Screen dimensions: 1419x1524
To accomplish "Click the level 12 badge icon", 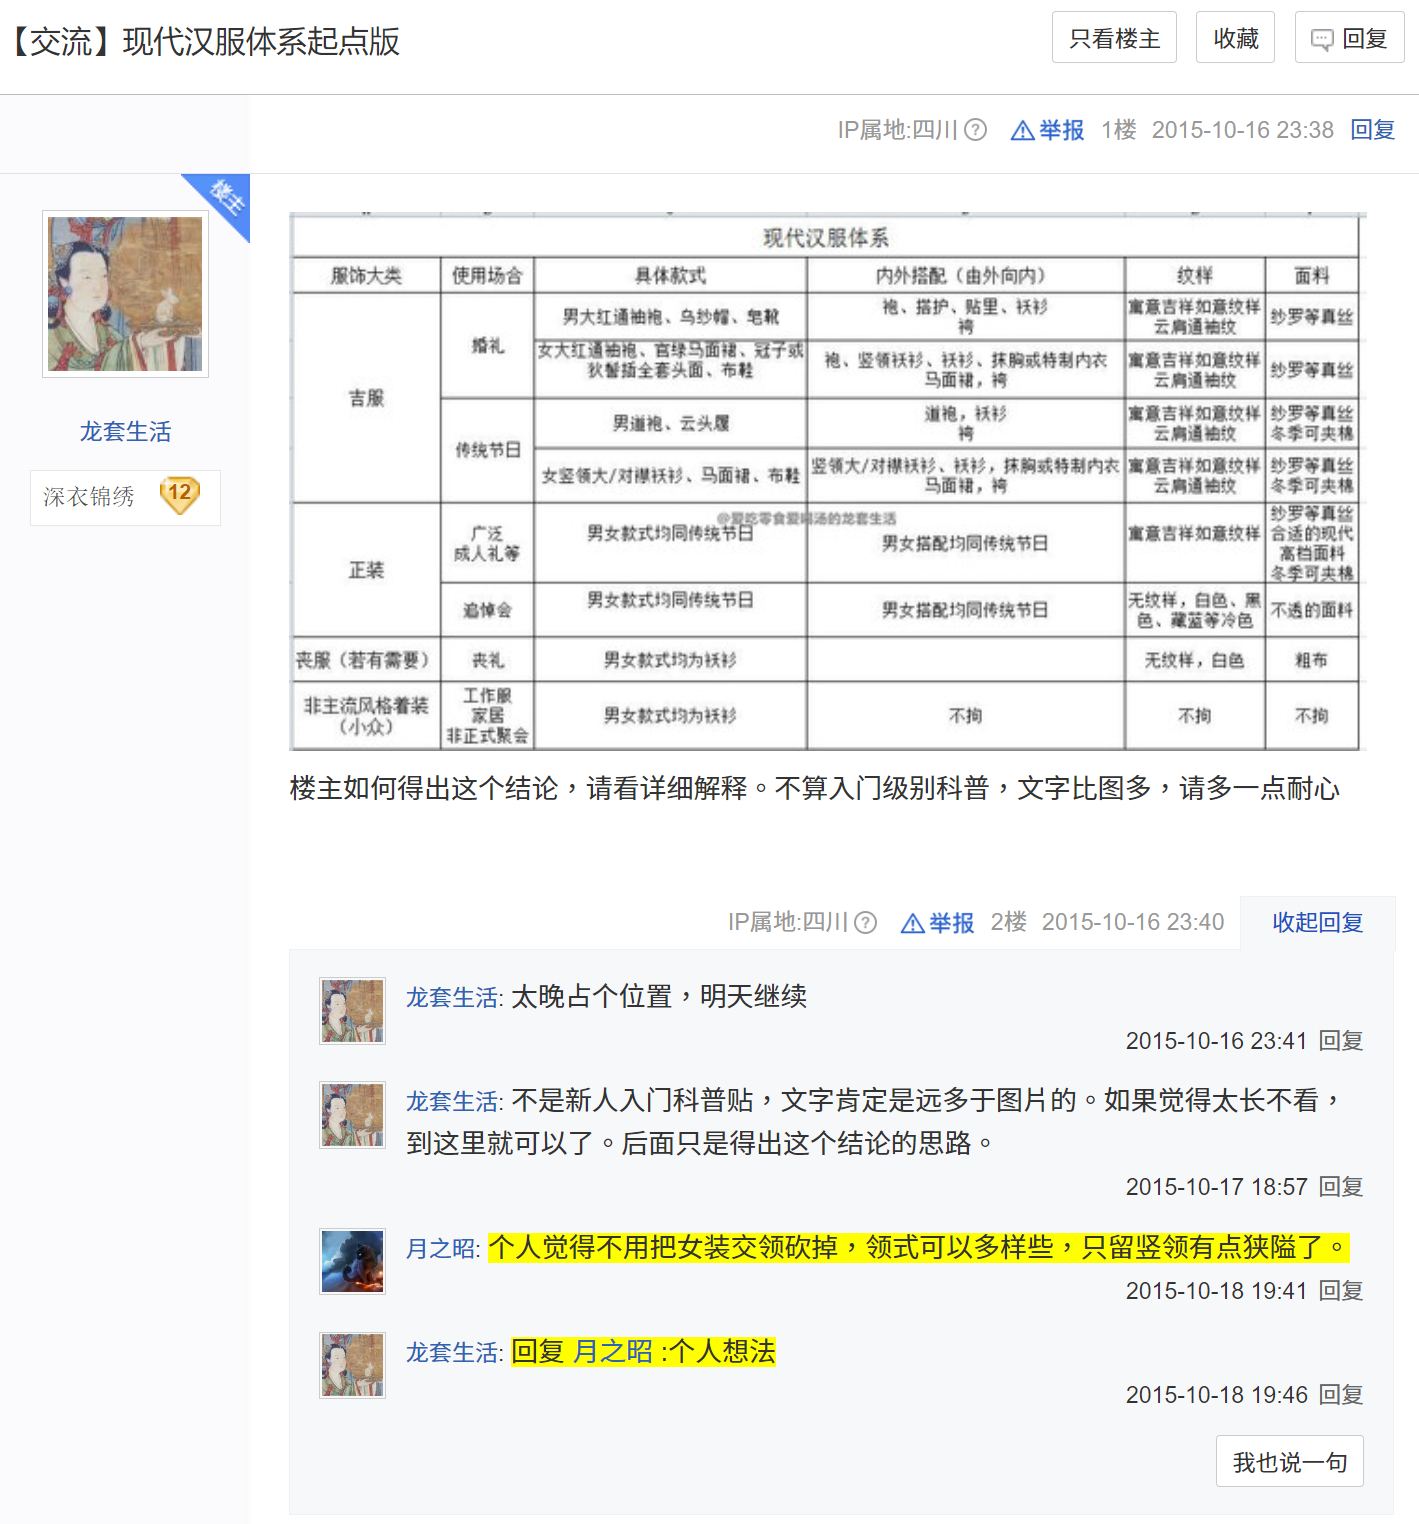I will [x=180, y=495].
